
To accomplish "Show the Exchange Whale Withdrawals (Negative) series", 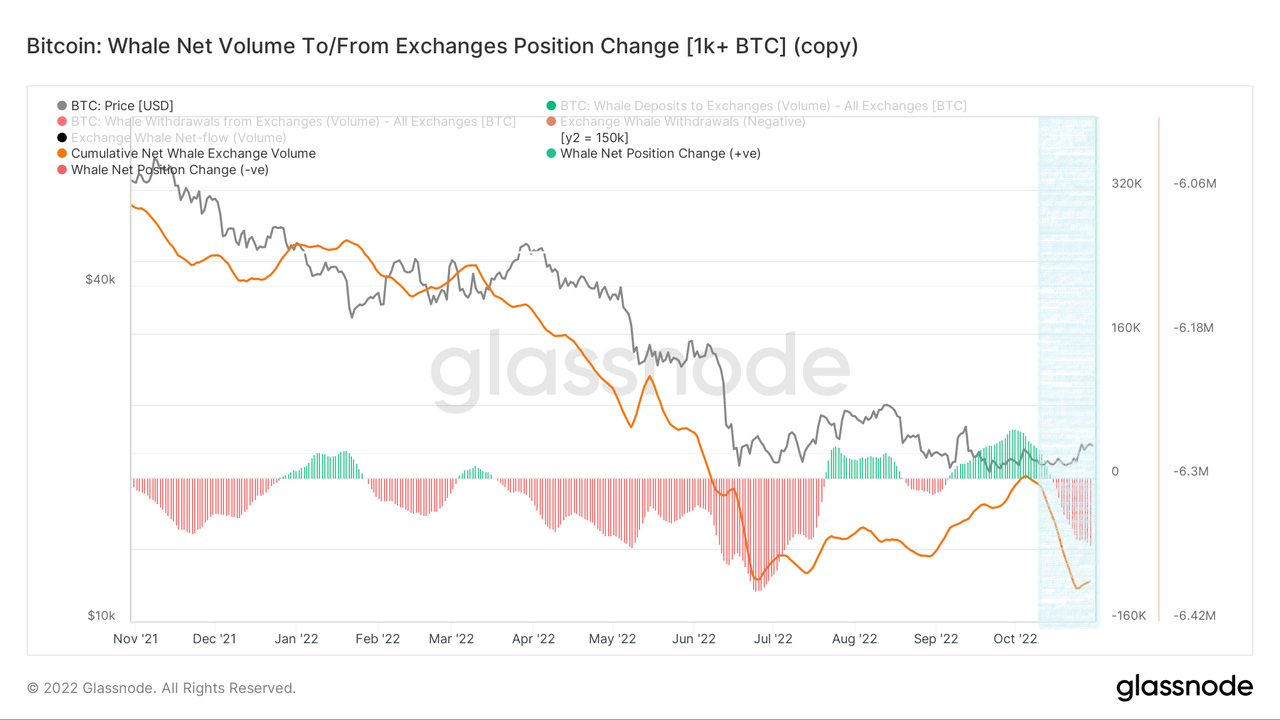I will point(682,121).
